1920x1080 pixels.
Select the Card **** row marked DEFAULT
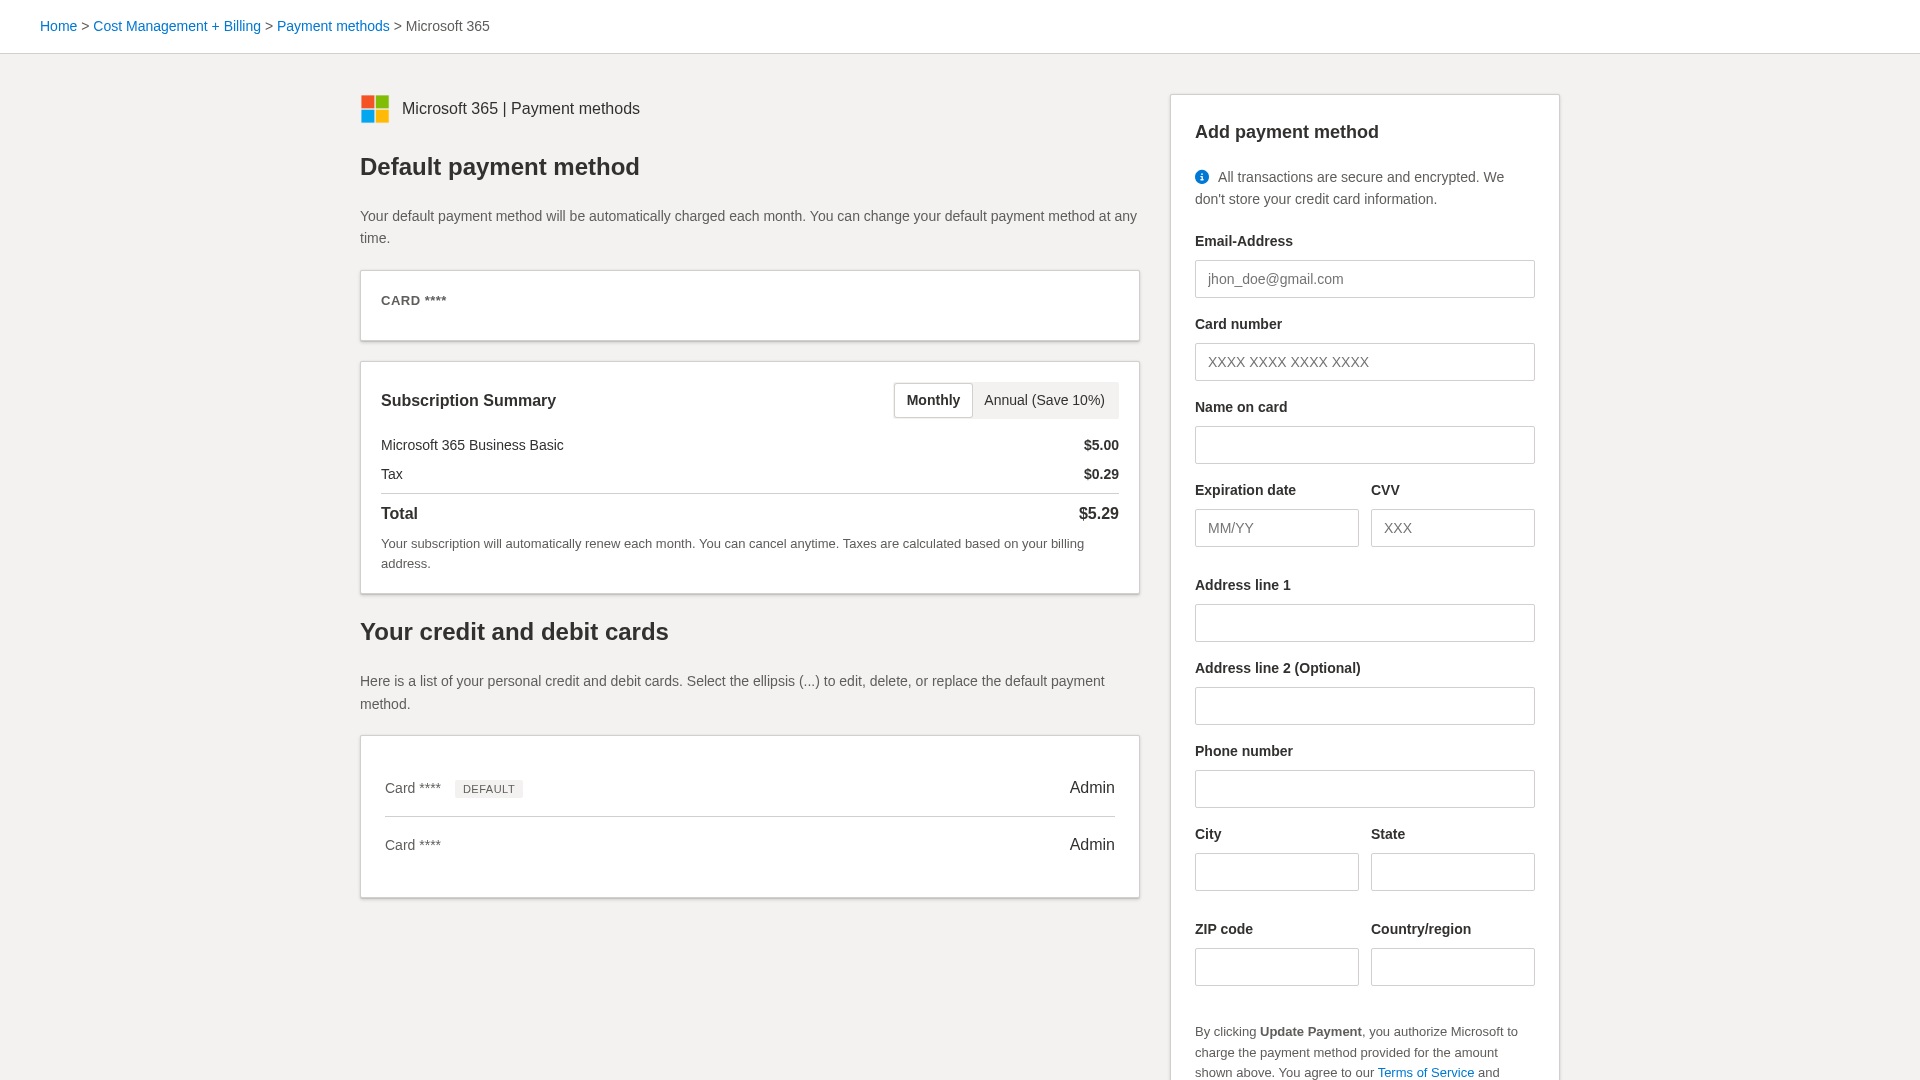750,788
